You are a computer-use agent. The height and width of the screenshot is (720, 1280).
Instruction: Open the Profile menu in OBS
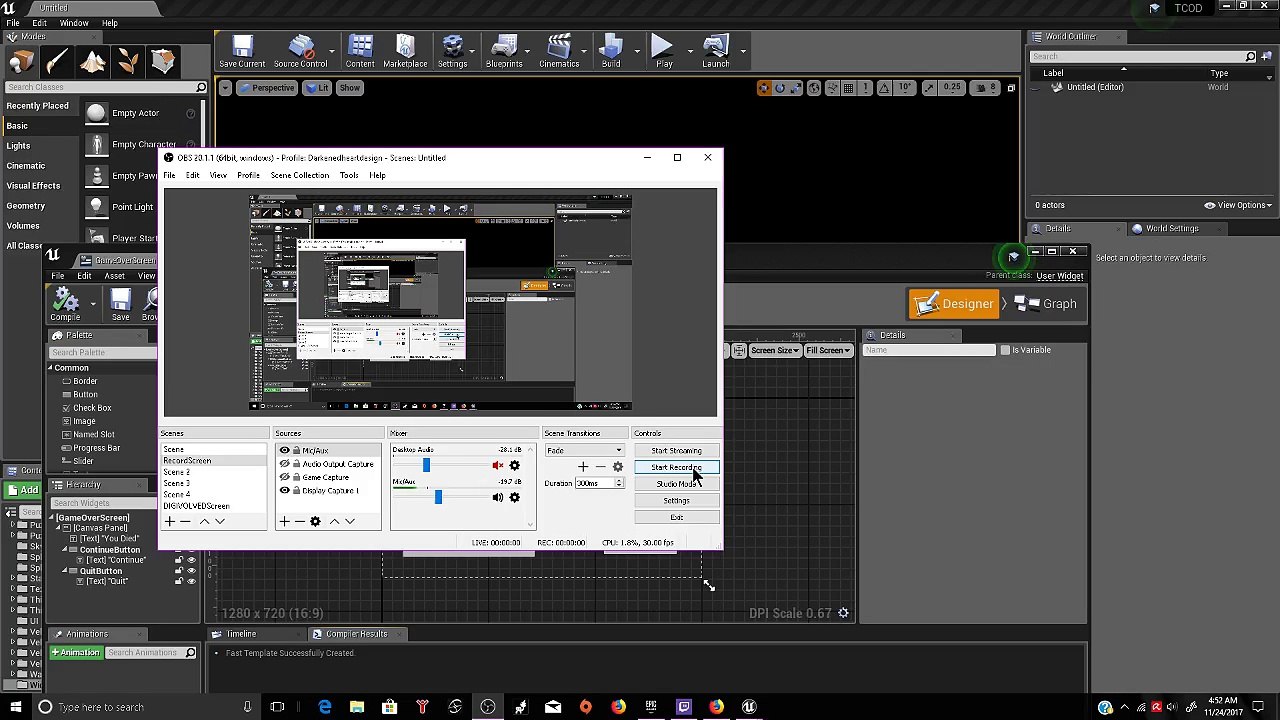click(248, 175)
